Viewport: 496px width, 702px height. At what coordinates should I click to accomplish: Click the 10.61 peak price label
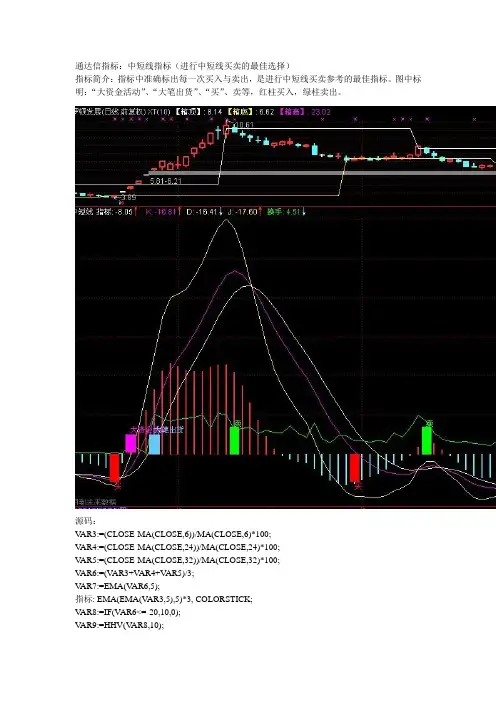click(244, 125)
